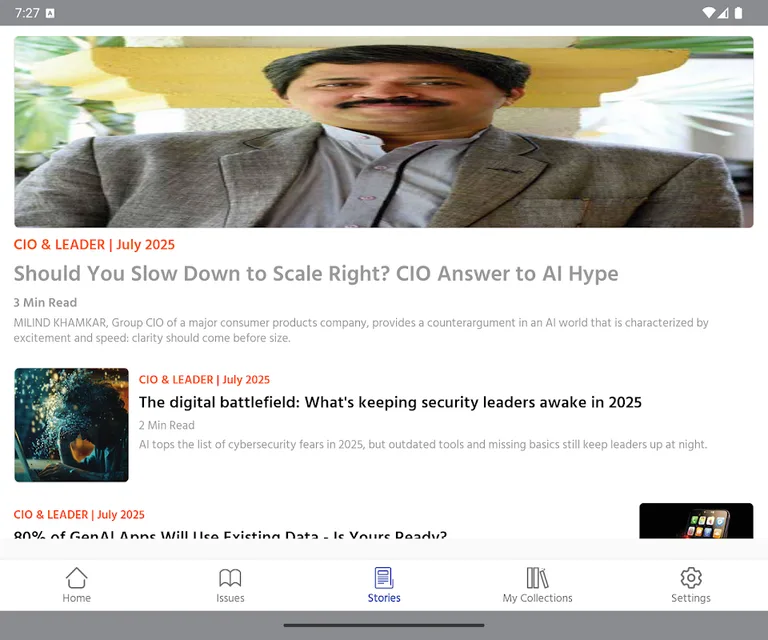The height and width of the screenshot is (640, 768).
Task: Switch to My Collections tab label
Action: pos(537,598)
